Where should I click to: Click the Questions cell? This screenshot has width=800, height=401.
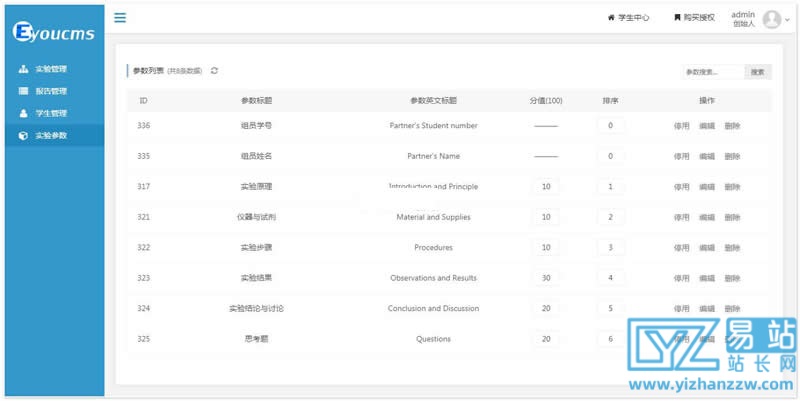click(433, 339)
